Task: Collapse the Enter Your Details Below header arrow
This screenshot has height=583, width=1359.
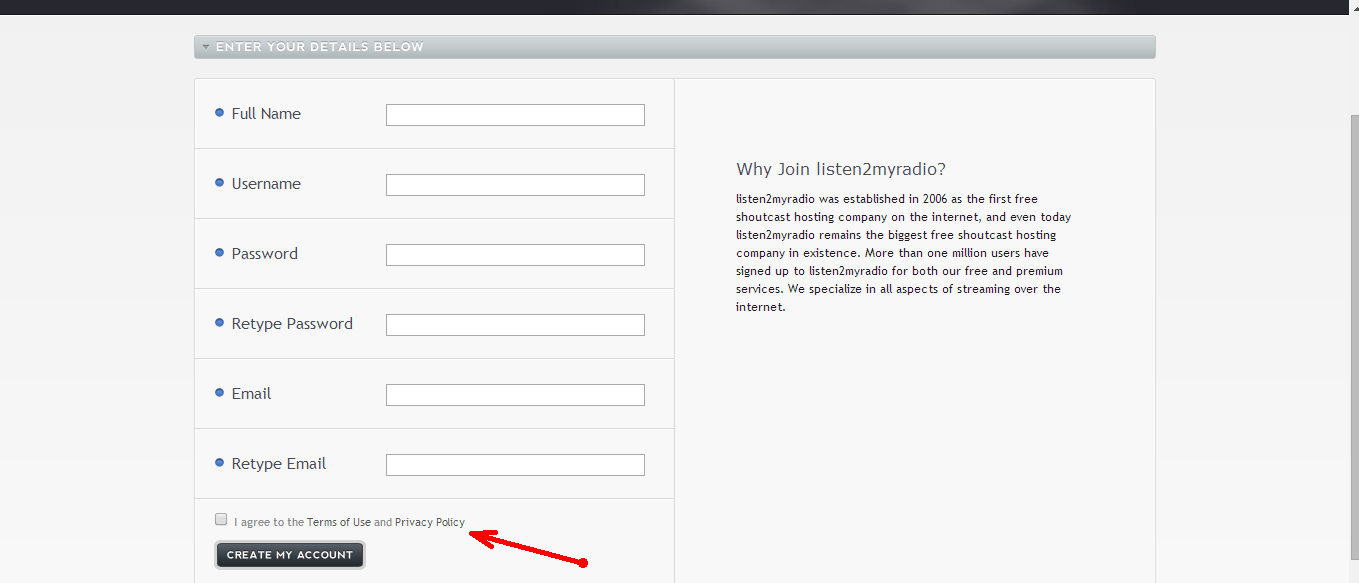Action: pos(205,47)
